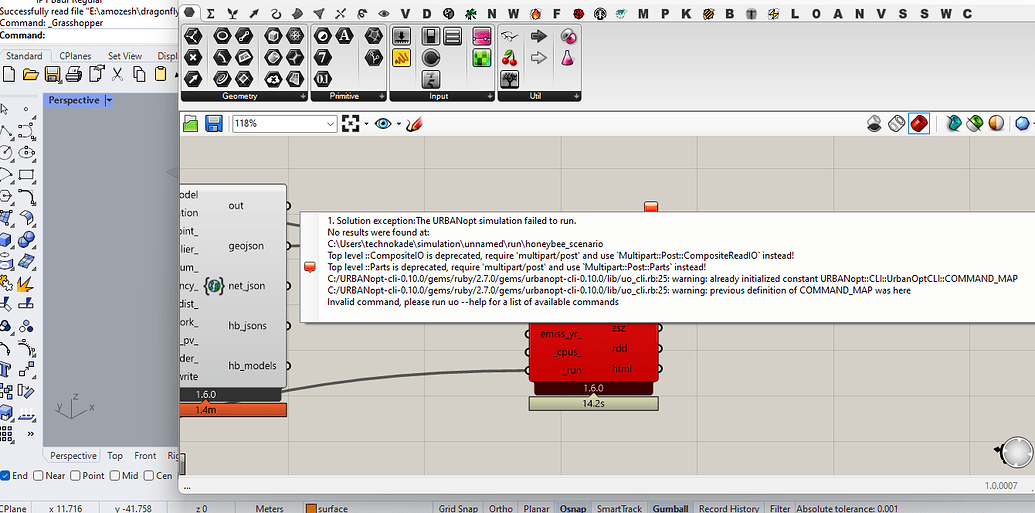Add the Number Slider input component
Screen dimensions: 1035x513
[x=402, y=36]
